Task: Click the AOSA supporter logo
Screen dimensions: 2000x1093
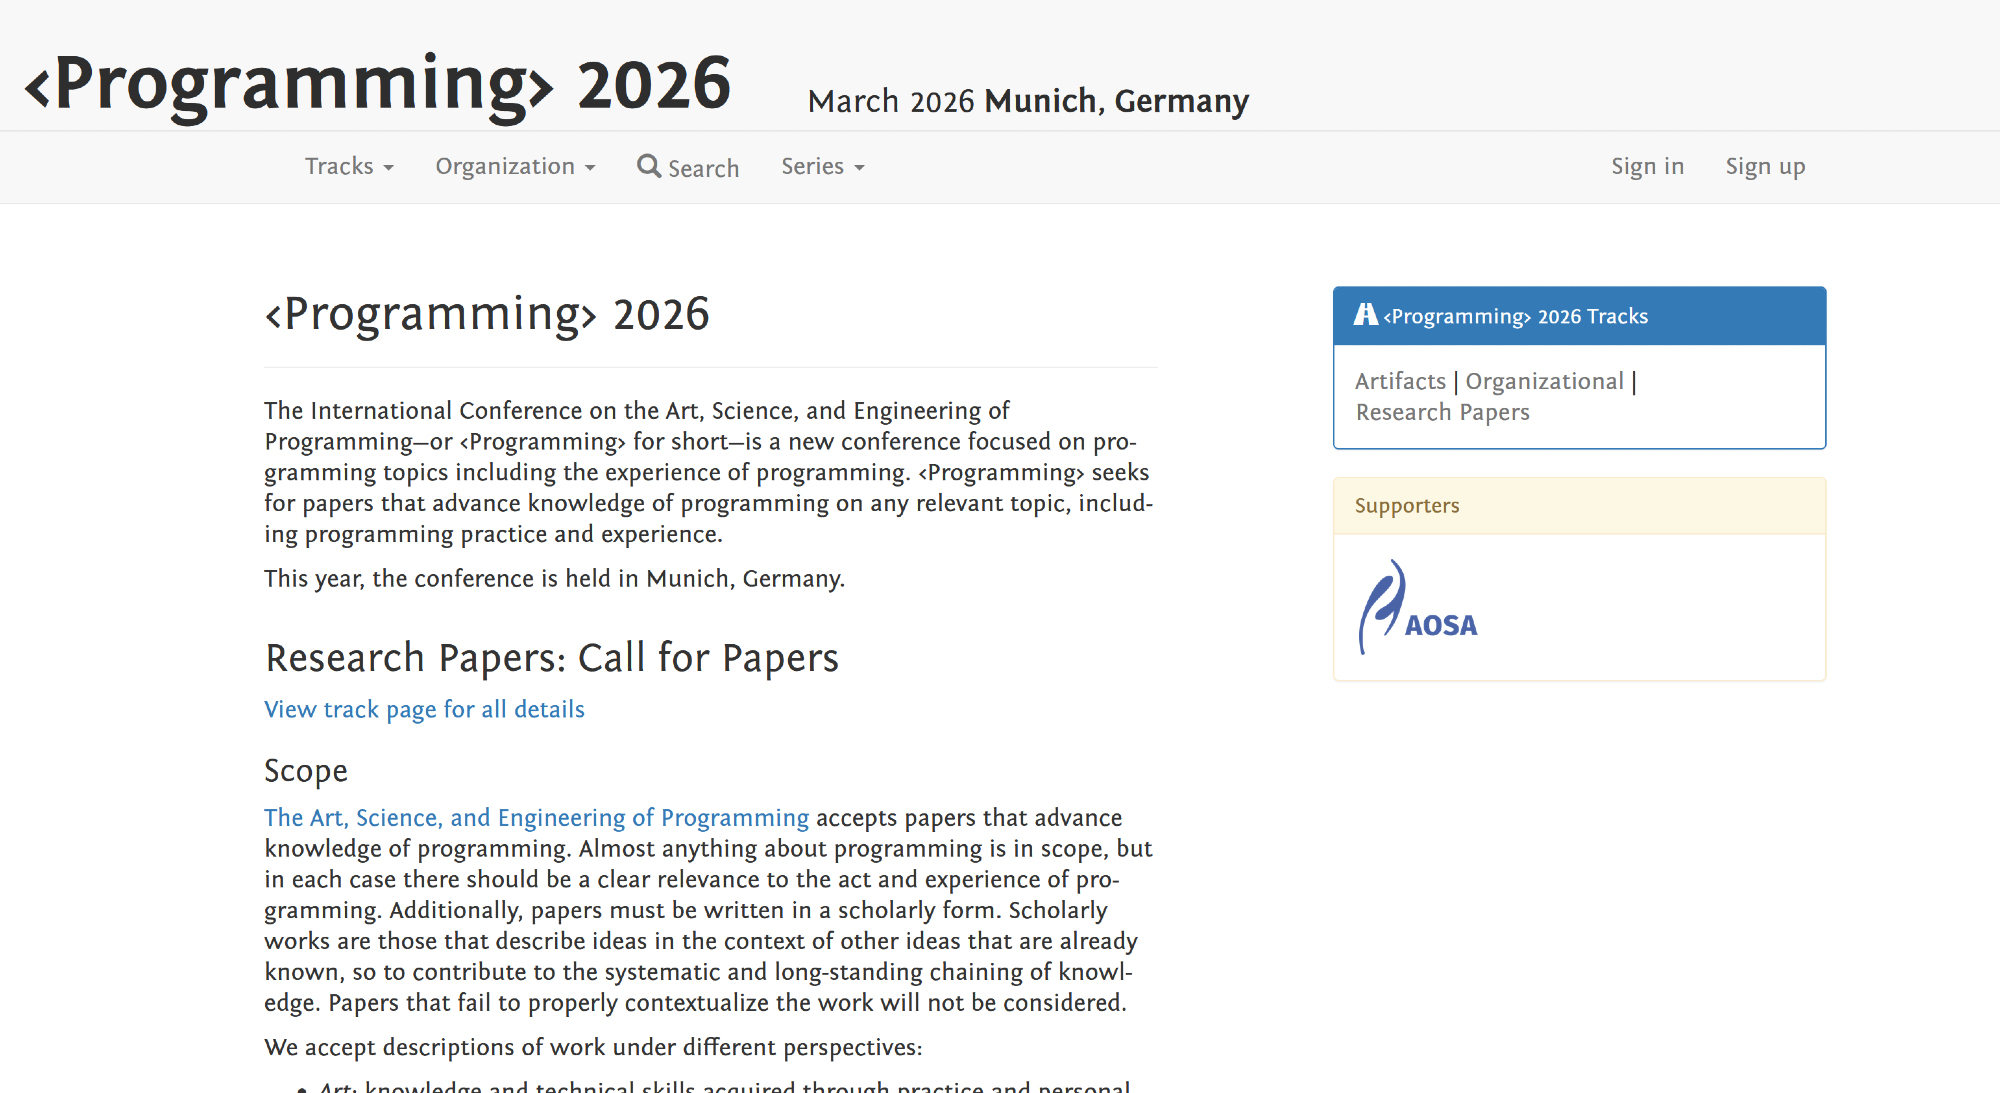Action: click(x=1418, y=608)
